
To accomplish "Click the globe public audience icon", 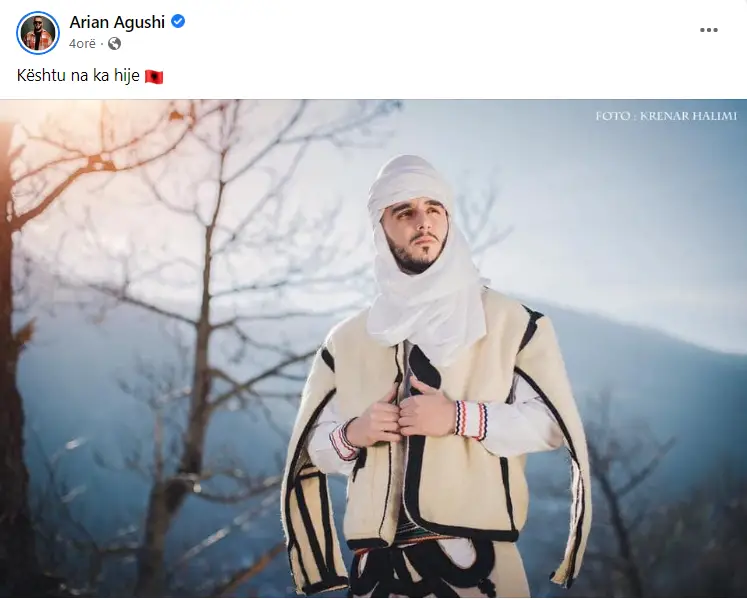I will pos(114,44).
